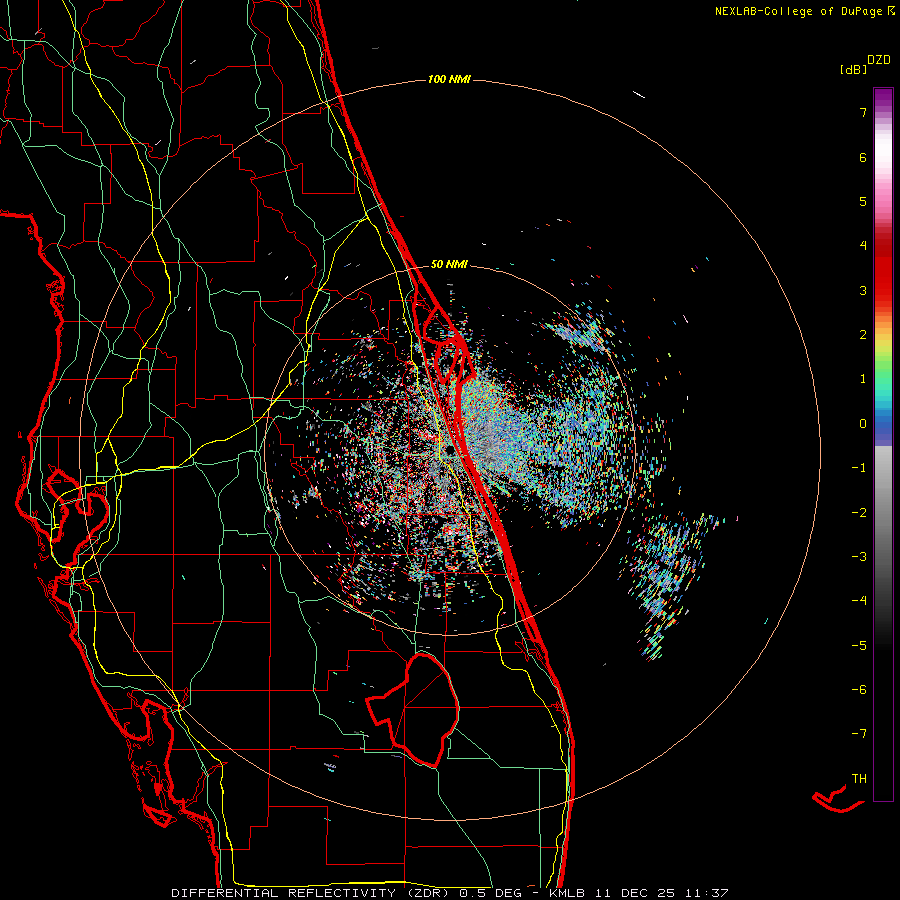Select the 6 dB scale value

863,157
